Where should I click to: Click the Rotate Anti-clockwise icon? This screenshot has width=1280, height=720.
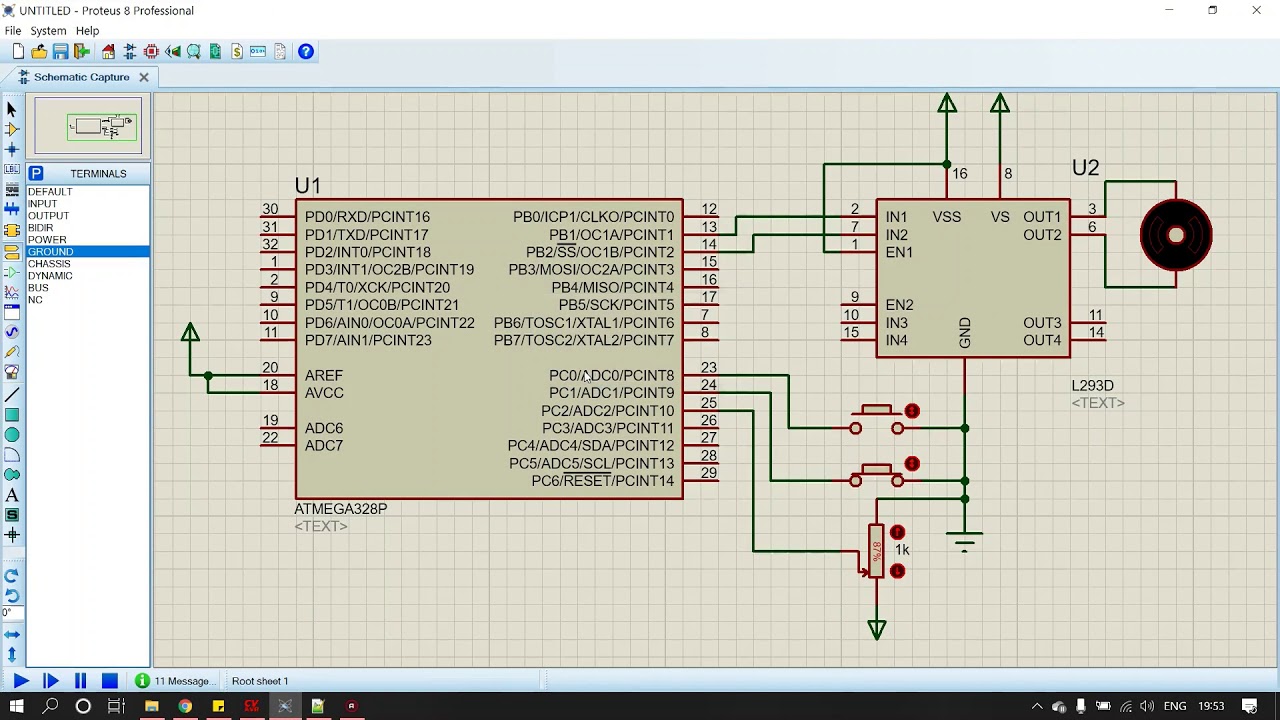click(x=12, y=595)
